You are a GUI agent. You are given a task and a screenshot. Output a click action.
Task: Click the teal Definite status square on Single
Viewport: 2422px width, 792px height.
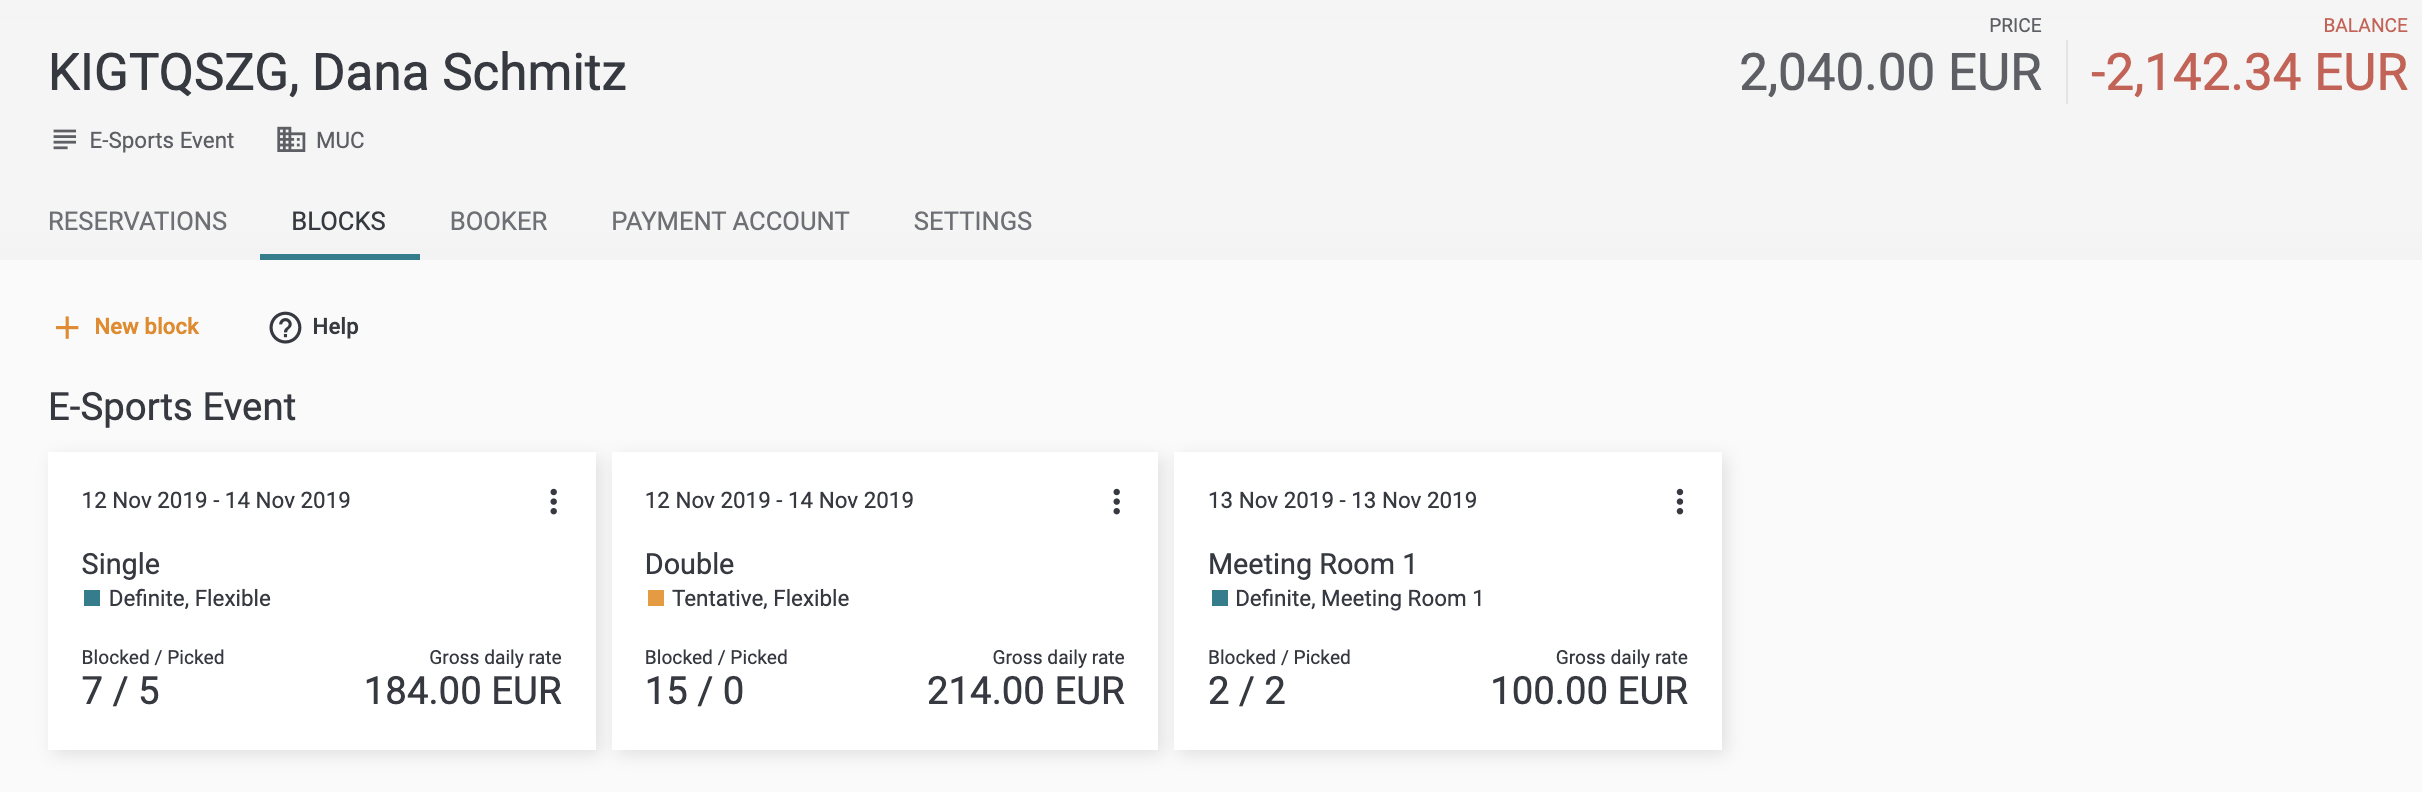pyautogui.click(x=92, y=598)
